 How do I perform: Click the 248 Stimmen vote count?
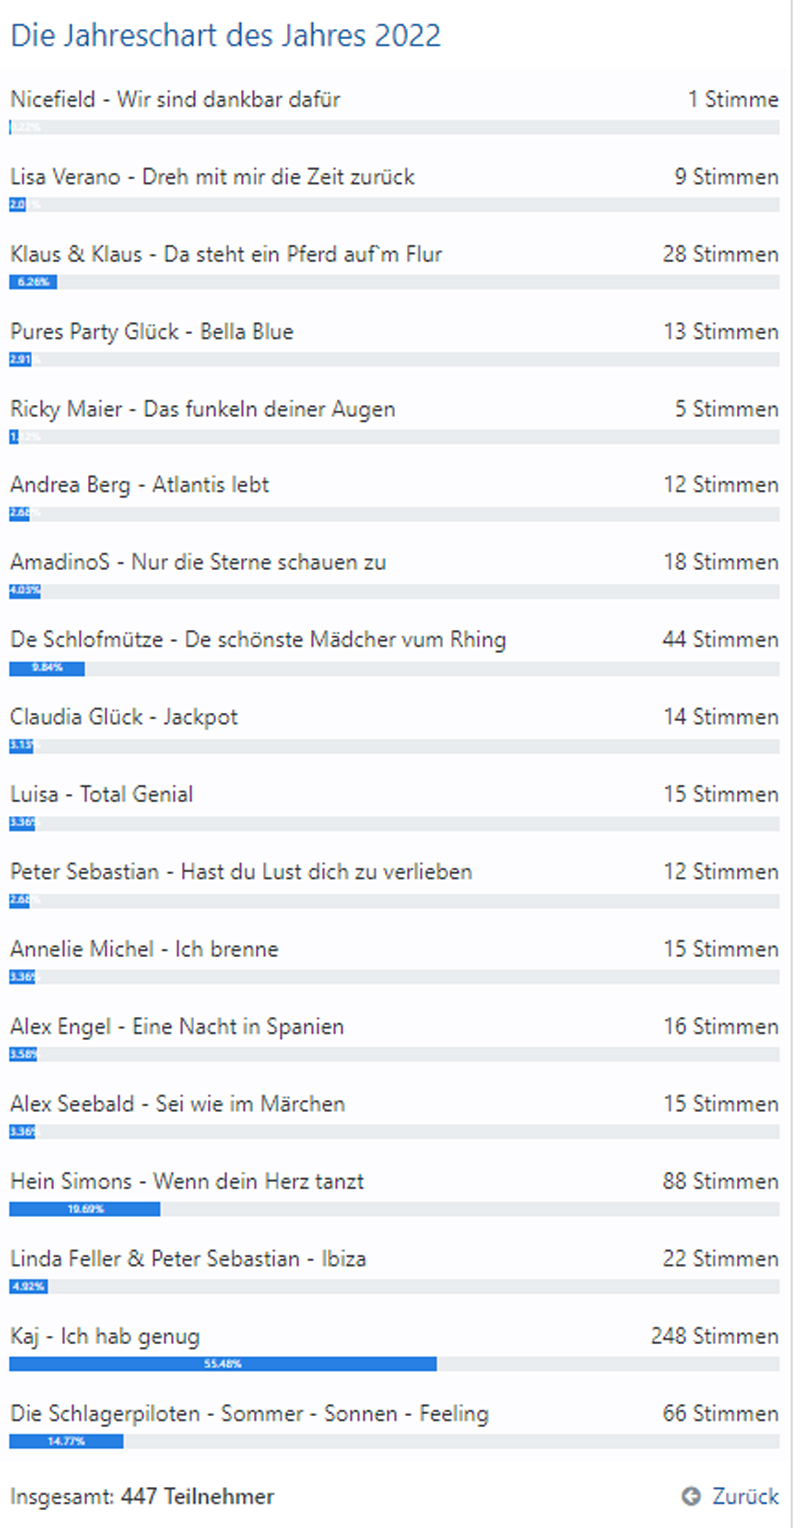714,1336
